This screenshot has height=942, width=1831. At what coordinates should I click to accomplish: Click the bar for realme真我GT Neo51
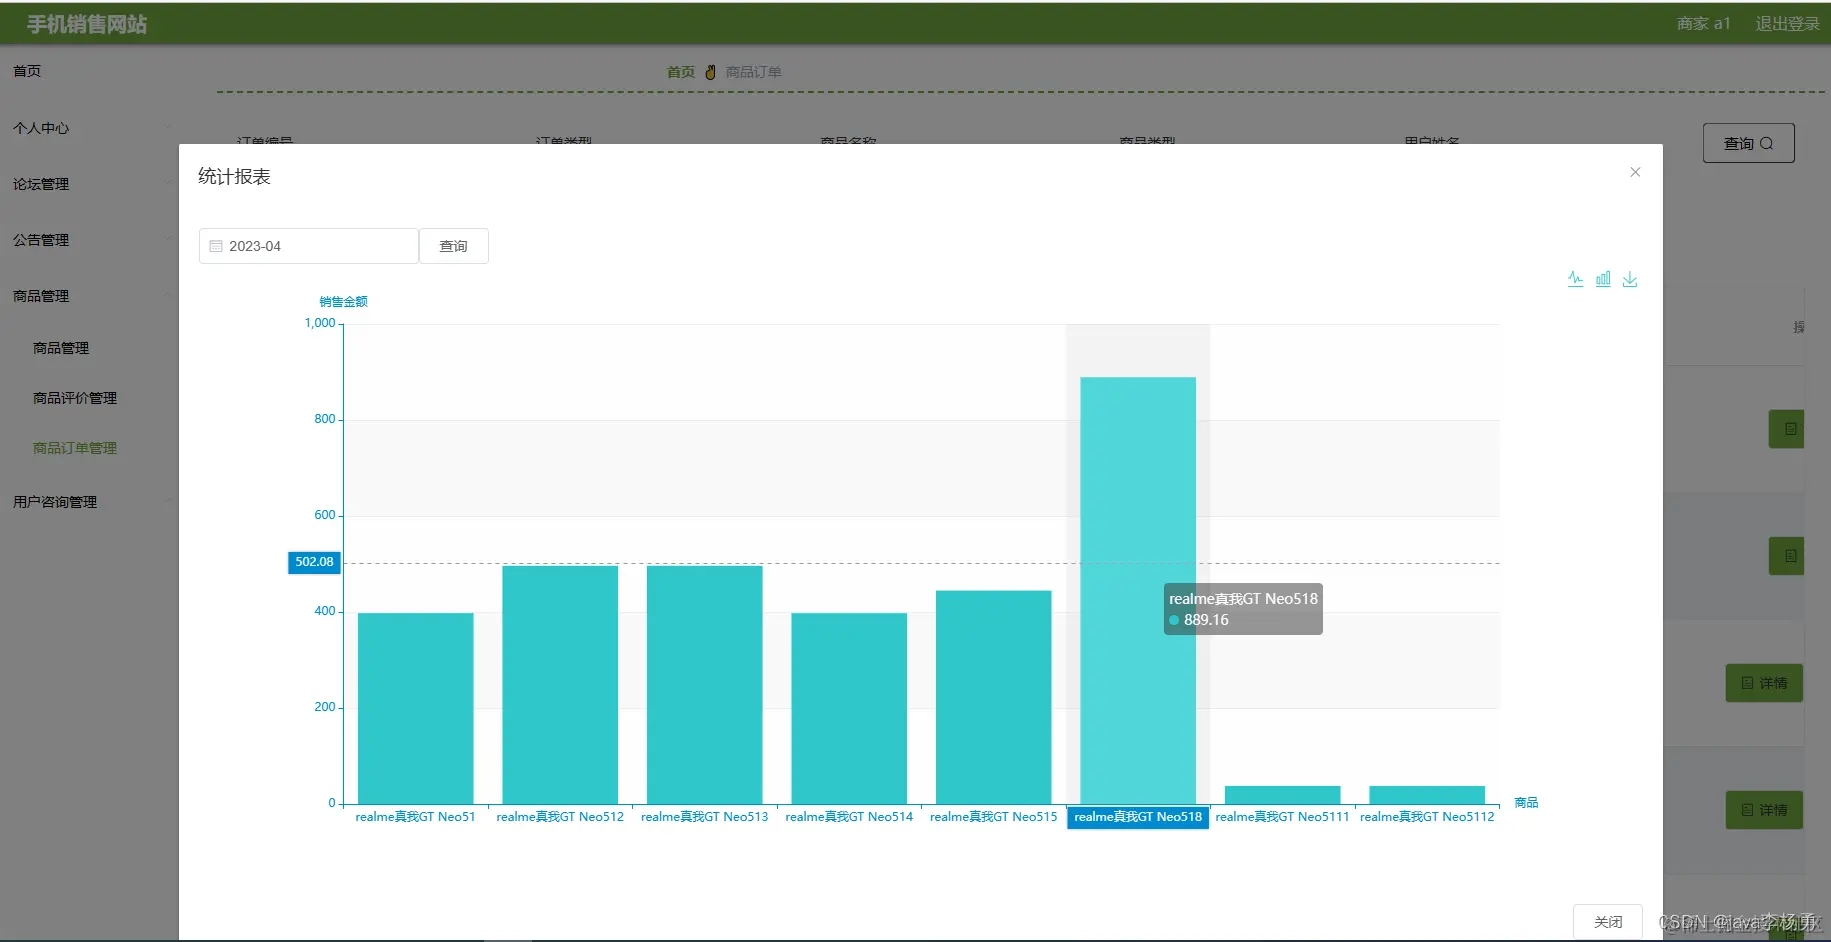click(416, 708)
